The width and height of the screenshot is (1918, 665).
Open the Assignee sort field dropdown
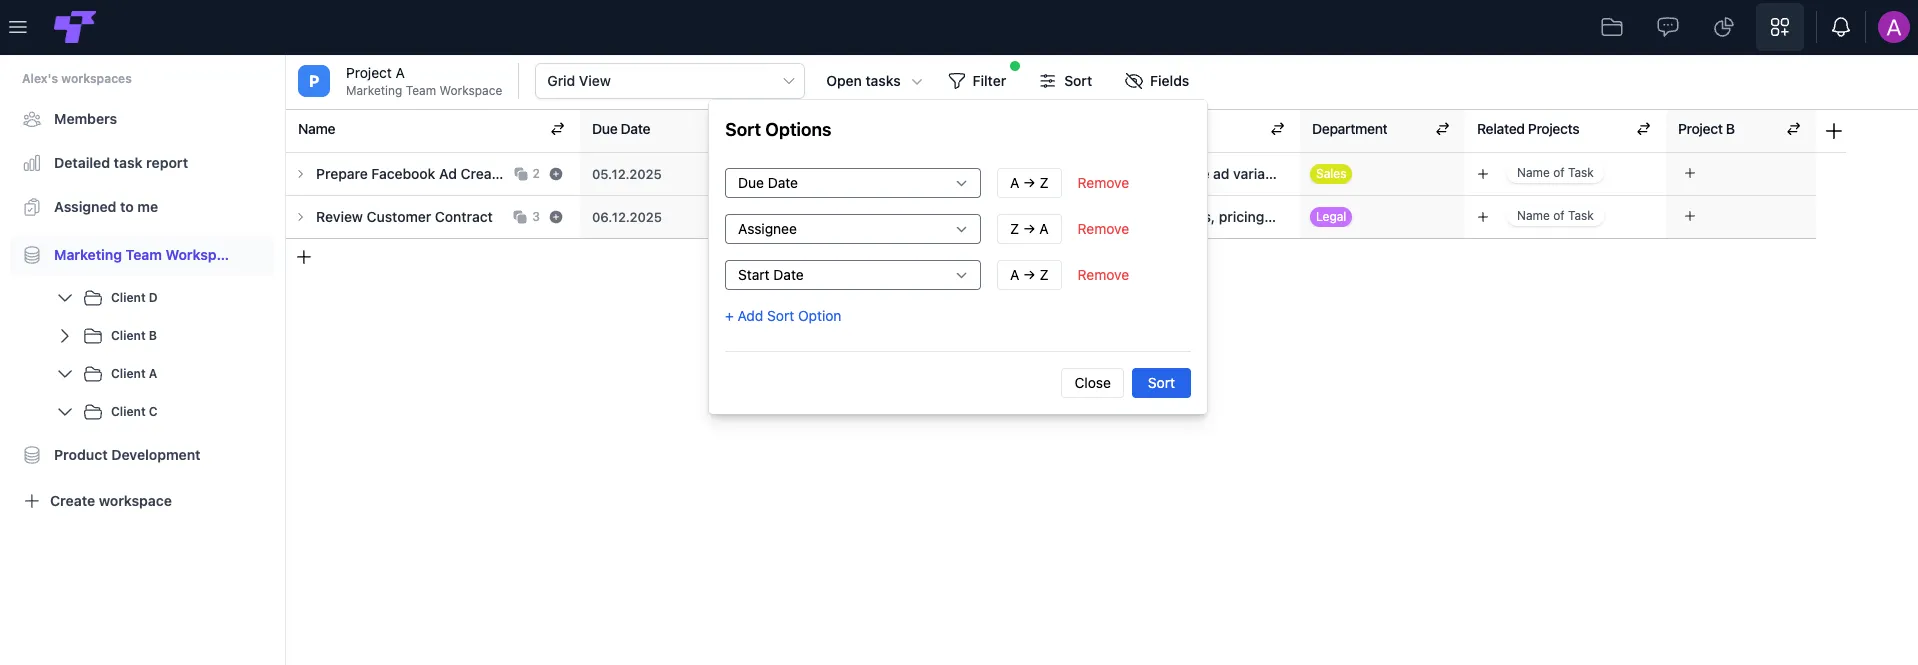pos(853,229)
